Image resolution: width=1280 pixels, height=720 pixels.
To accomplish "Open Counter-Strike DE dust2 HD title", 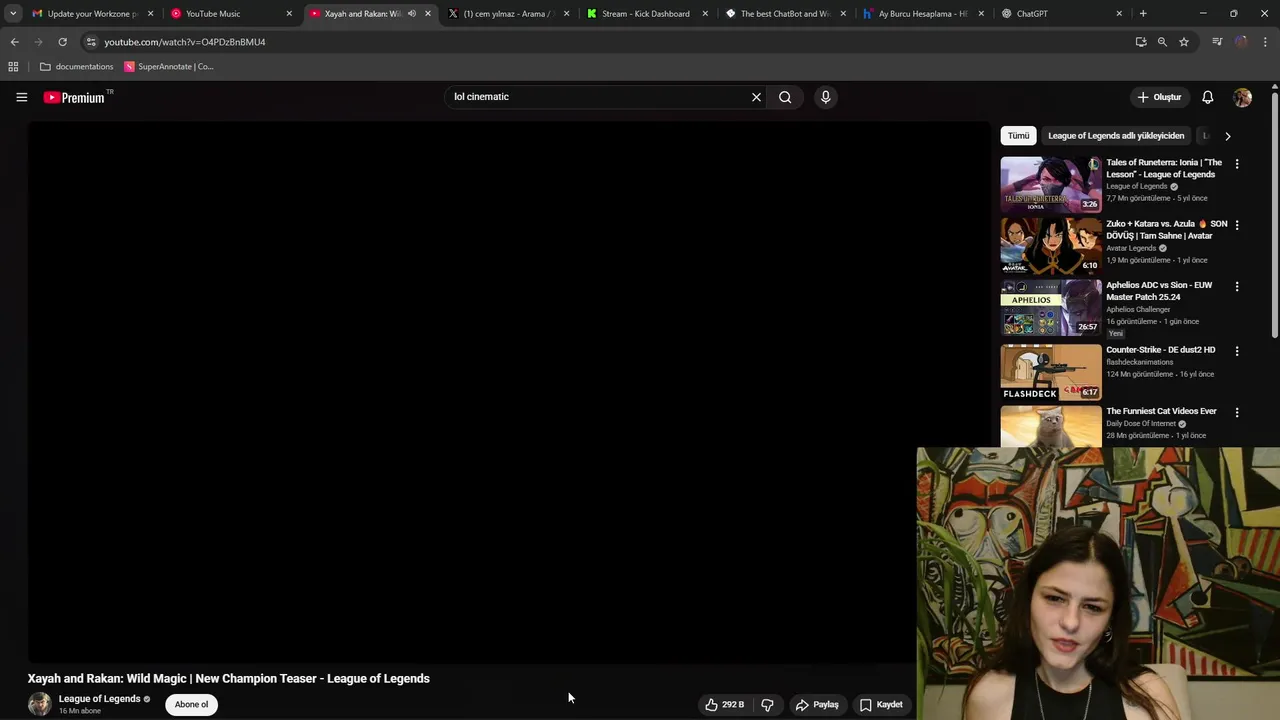I will pyautogui.click(x=1160, y=350).
